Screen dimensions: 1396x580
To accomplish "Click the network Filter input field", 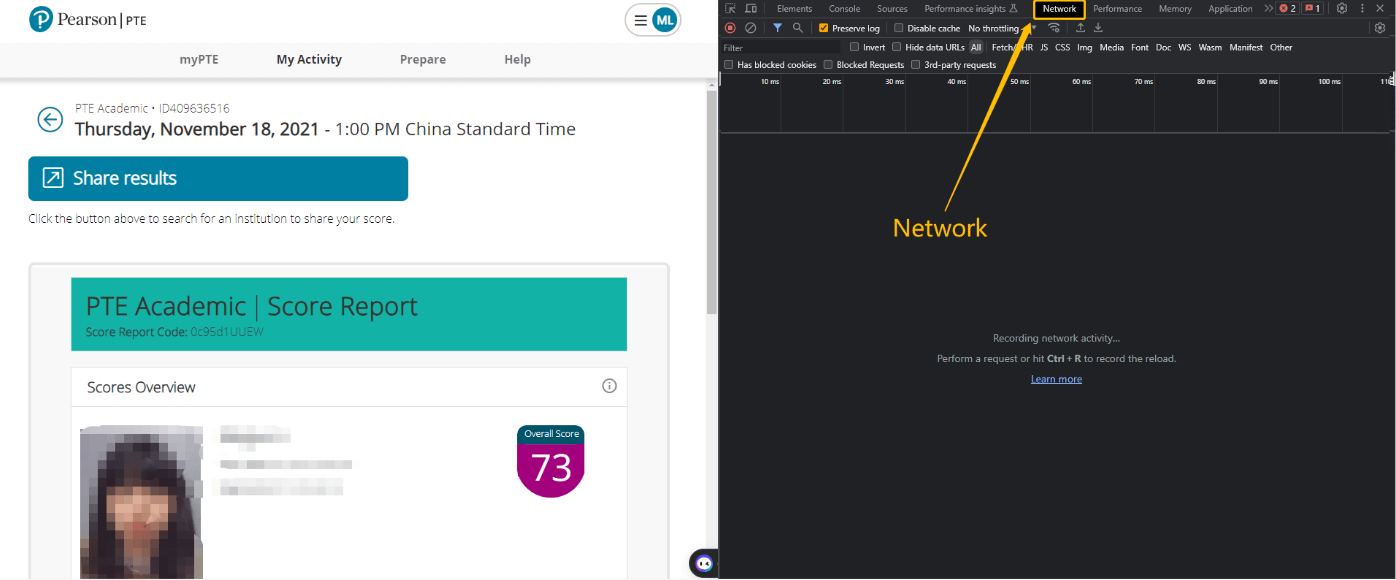I will point(780,47).
